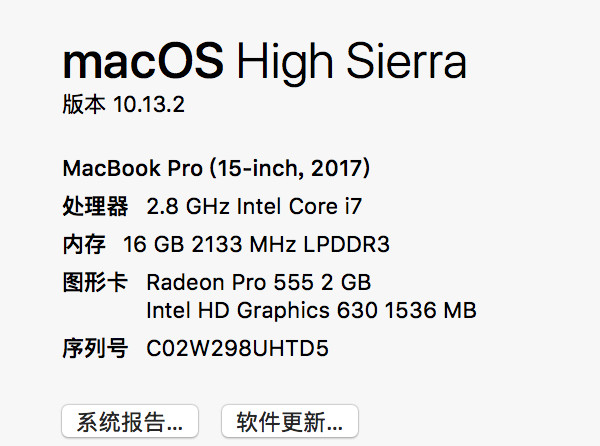Viewport: 600px width, 446px height.
Task: Select the Intel Core i7 text
Action: [299, 207]
